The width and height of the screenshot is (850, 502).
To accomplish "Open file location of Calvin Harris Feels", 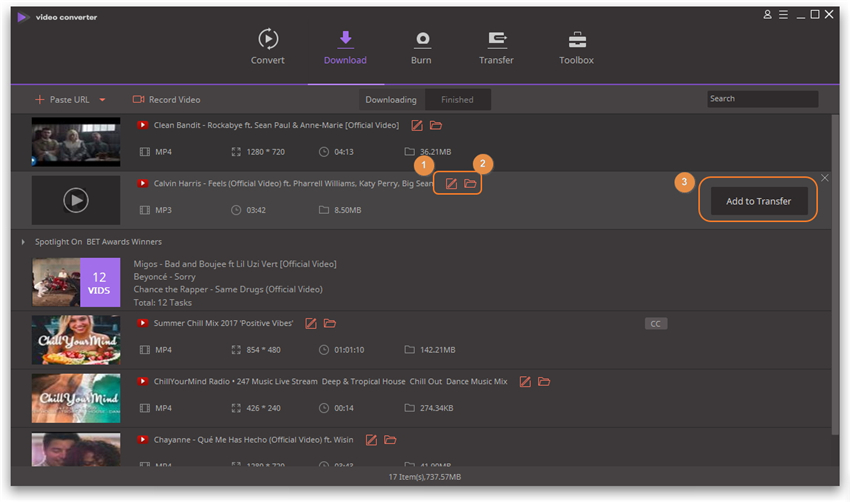I will (x=470, y=184).
